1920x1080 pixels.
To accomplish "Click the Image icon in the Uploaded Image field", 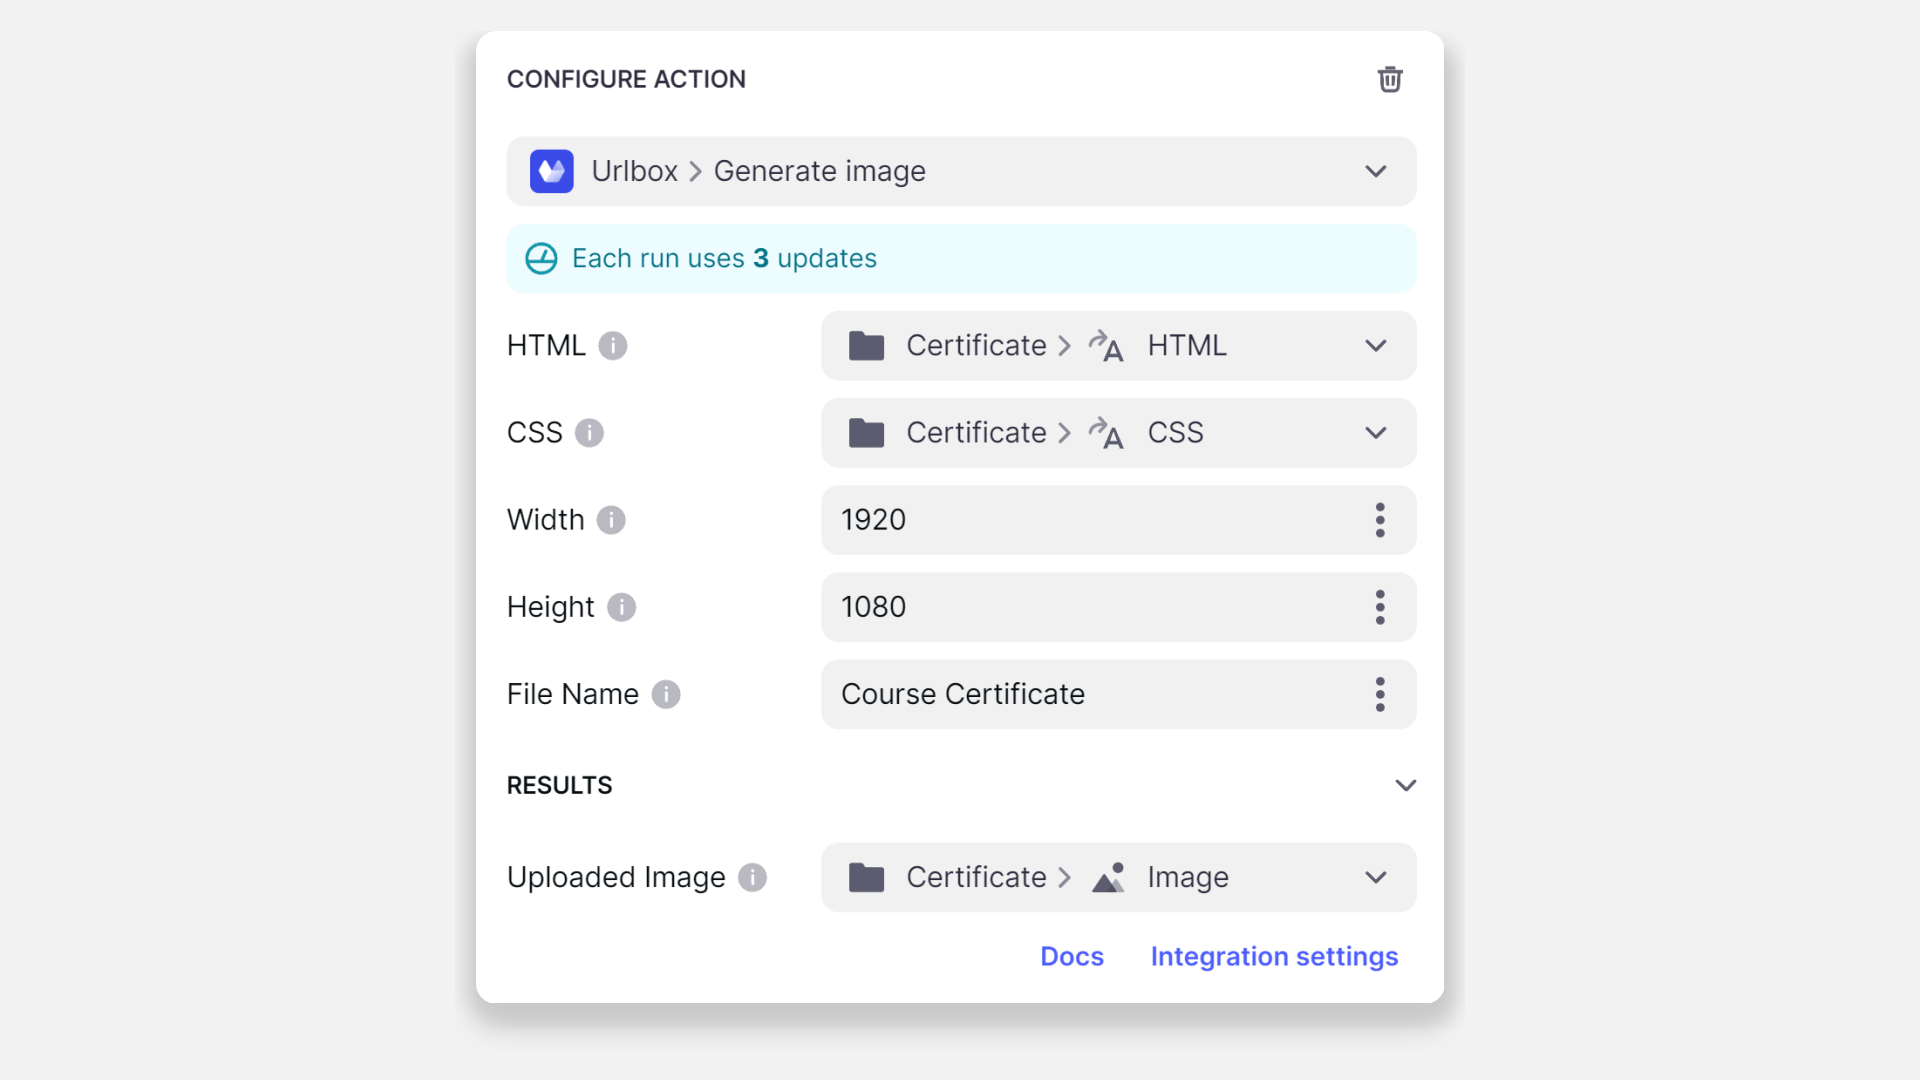I will pos(1107,877).
